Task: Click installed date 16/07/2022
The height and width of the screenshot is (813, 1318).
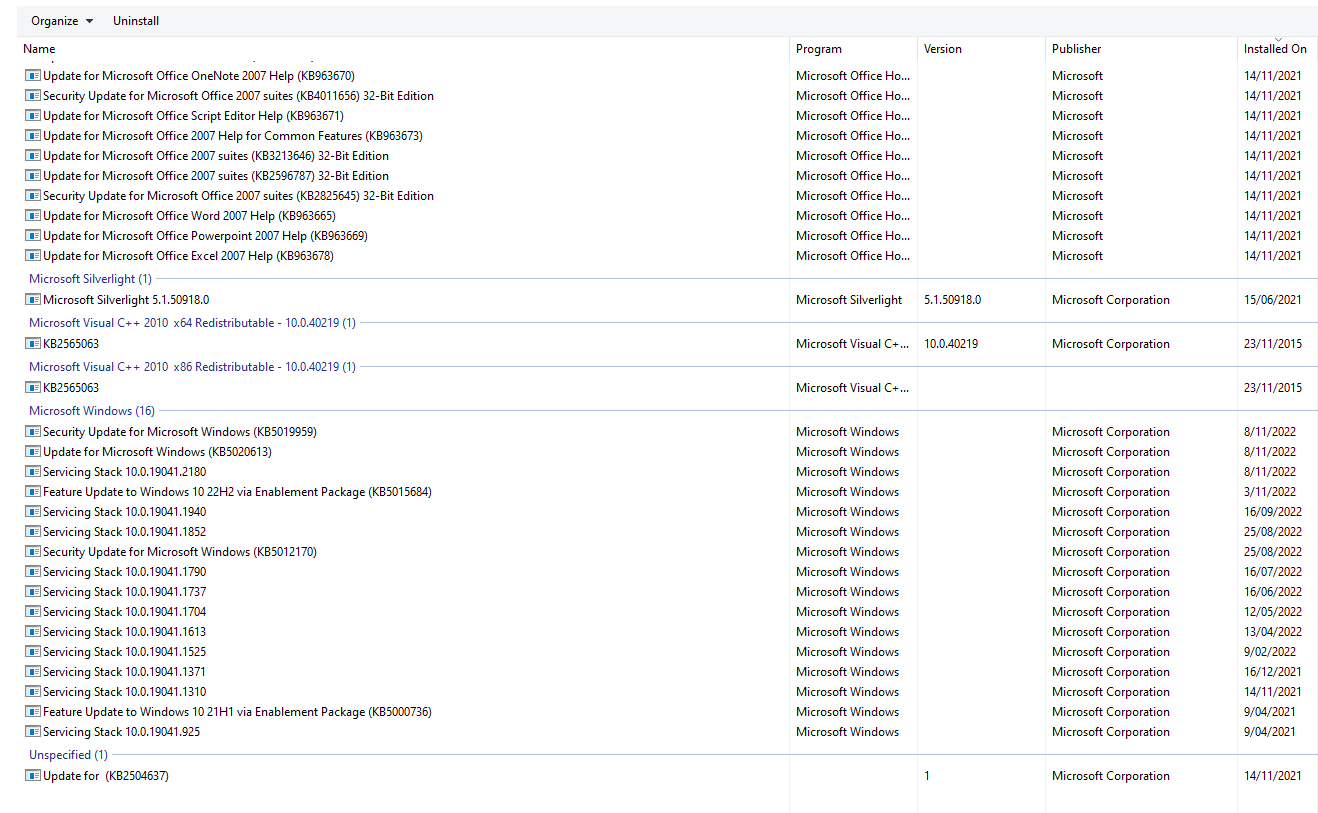Action: pyautogui.click(x=1273, y=572)
